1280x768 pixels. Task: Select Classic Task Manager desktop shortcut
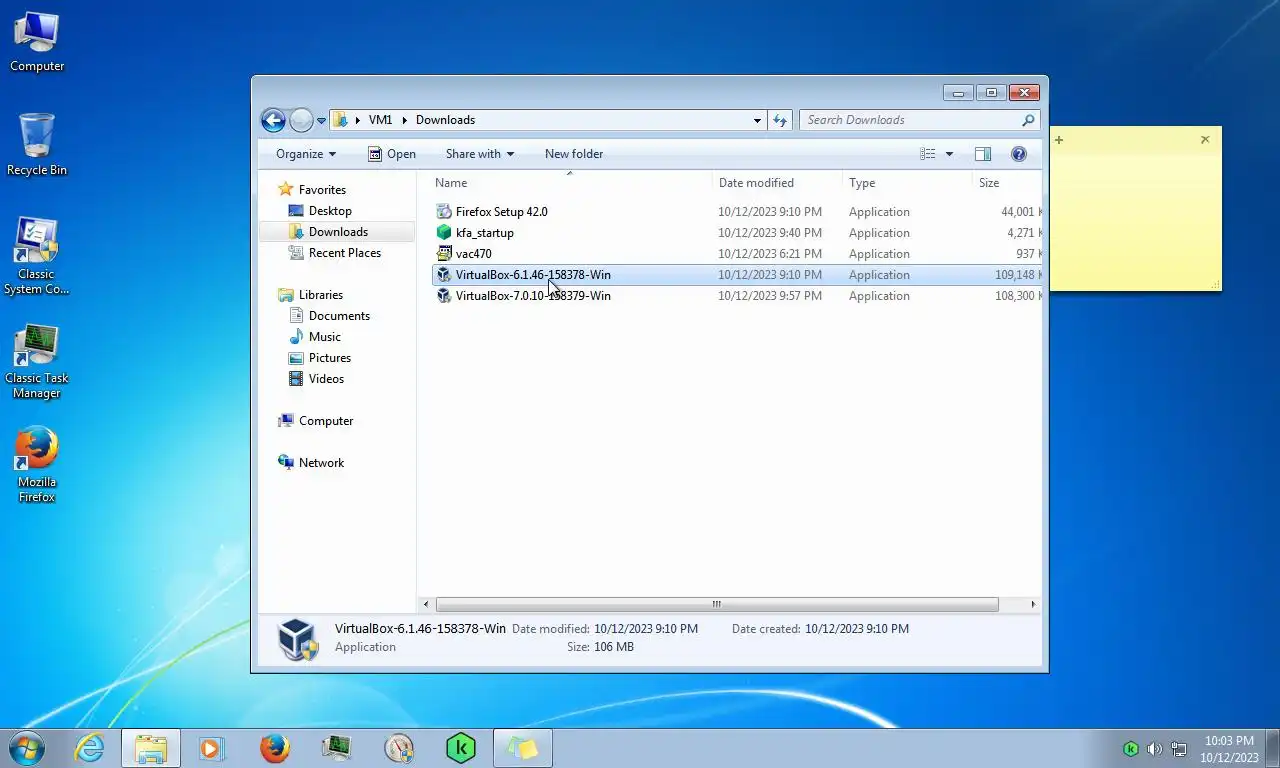37,361
